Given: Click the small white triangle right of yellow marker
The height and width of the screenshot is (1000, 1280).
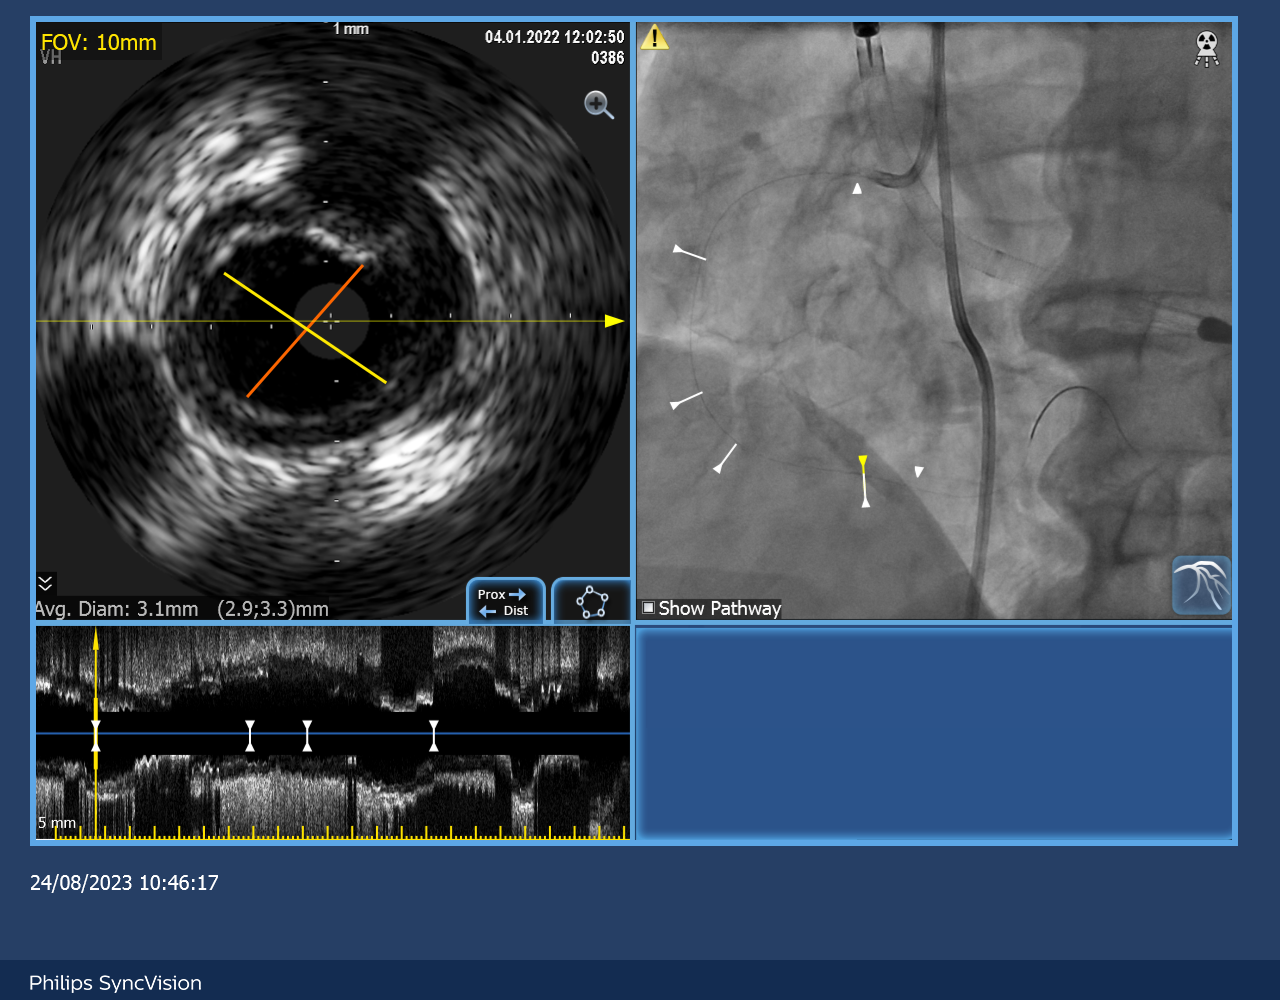Looking at the screenshot, I should (919, 471).
